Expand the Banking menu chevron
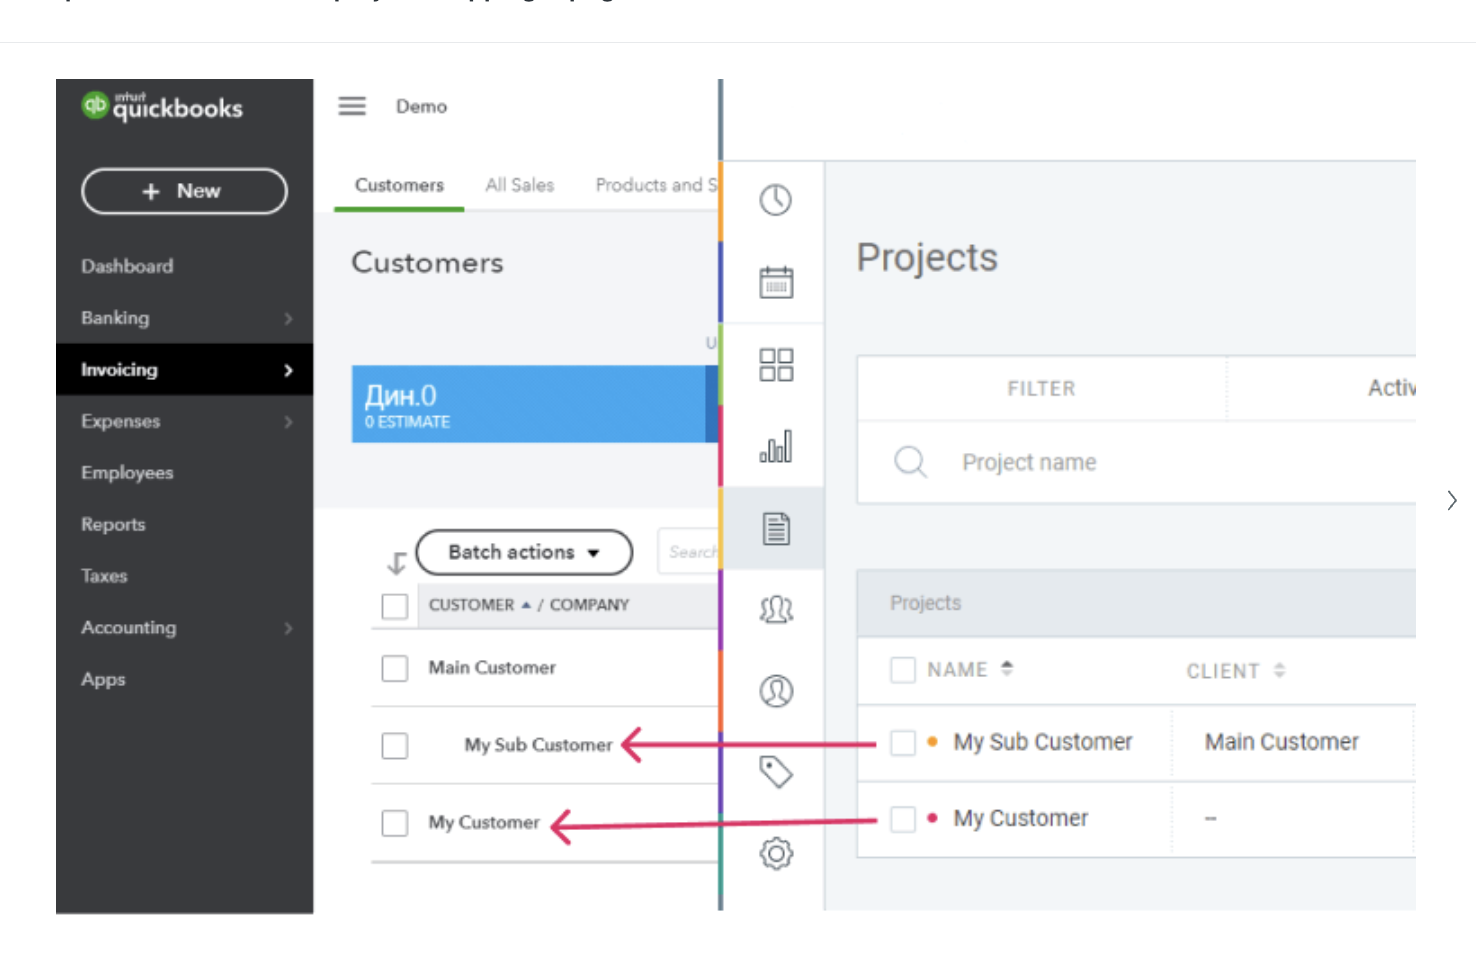 (x=288, y=318)
